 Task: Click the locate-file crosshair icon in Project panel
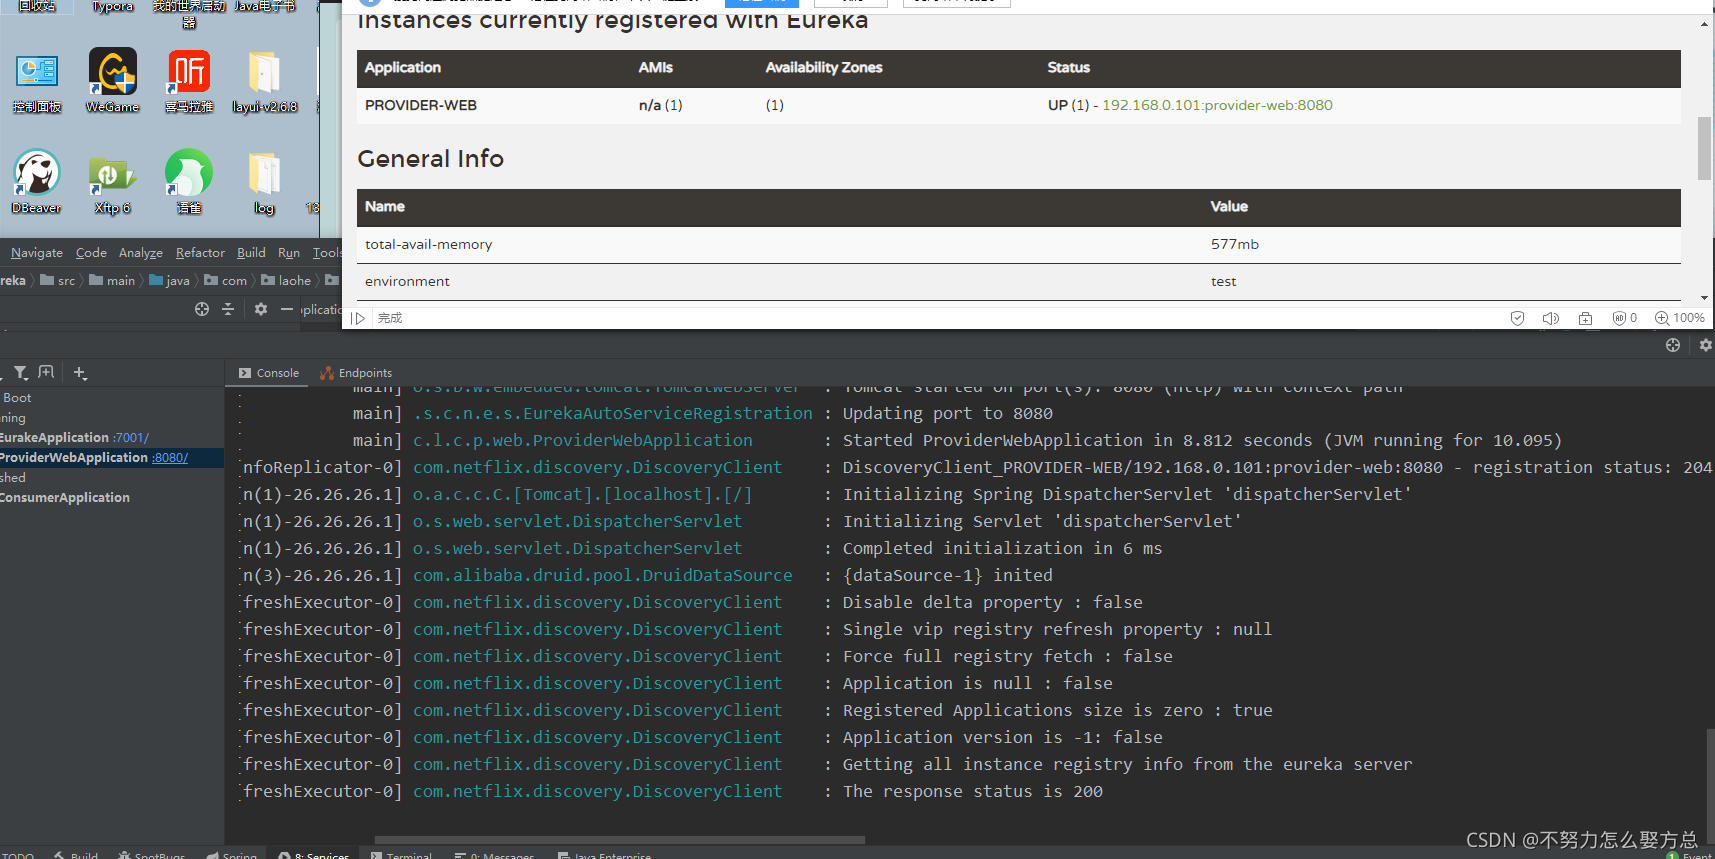(x=202, y=309)
